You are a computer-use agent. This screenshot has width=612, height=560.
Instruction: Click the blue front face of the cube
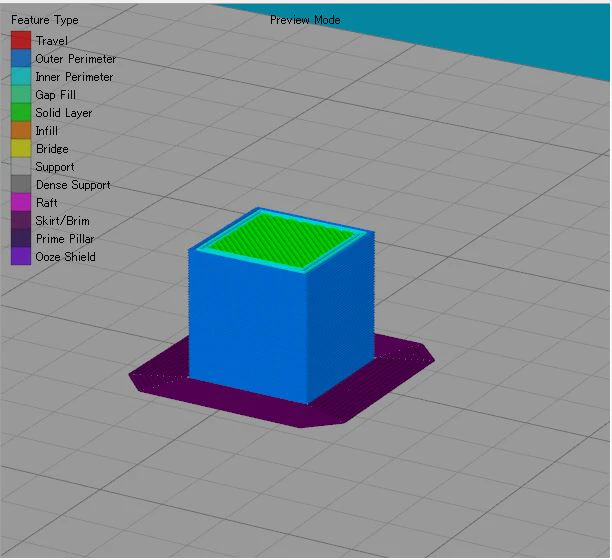point(247,326)
